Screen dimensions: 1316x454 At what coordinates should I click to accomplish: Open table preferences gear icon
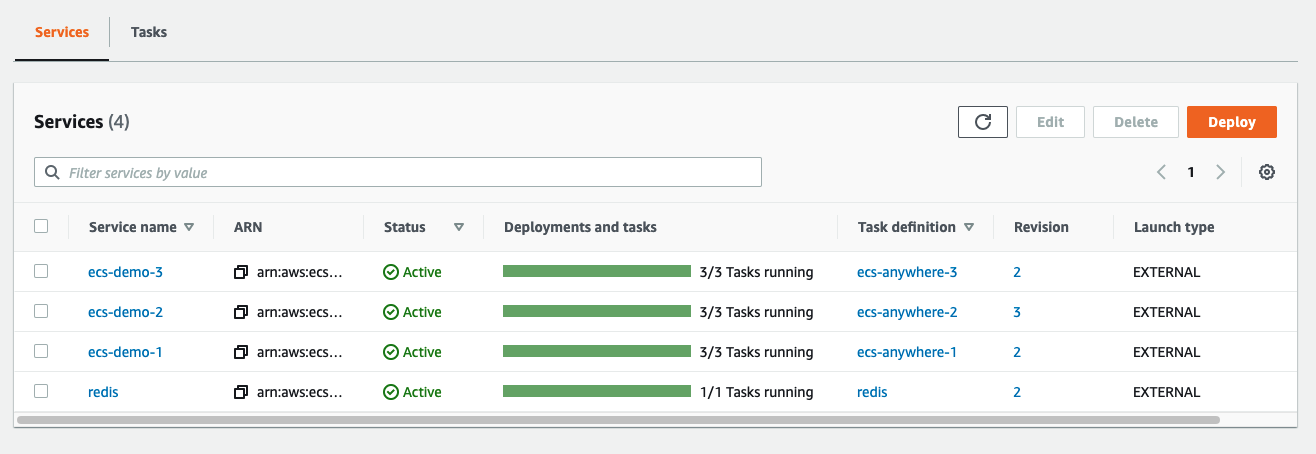1267,172
